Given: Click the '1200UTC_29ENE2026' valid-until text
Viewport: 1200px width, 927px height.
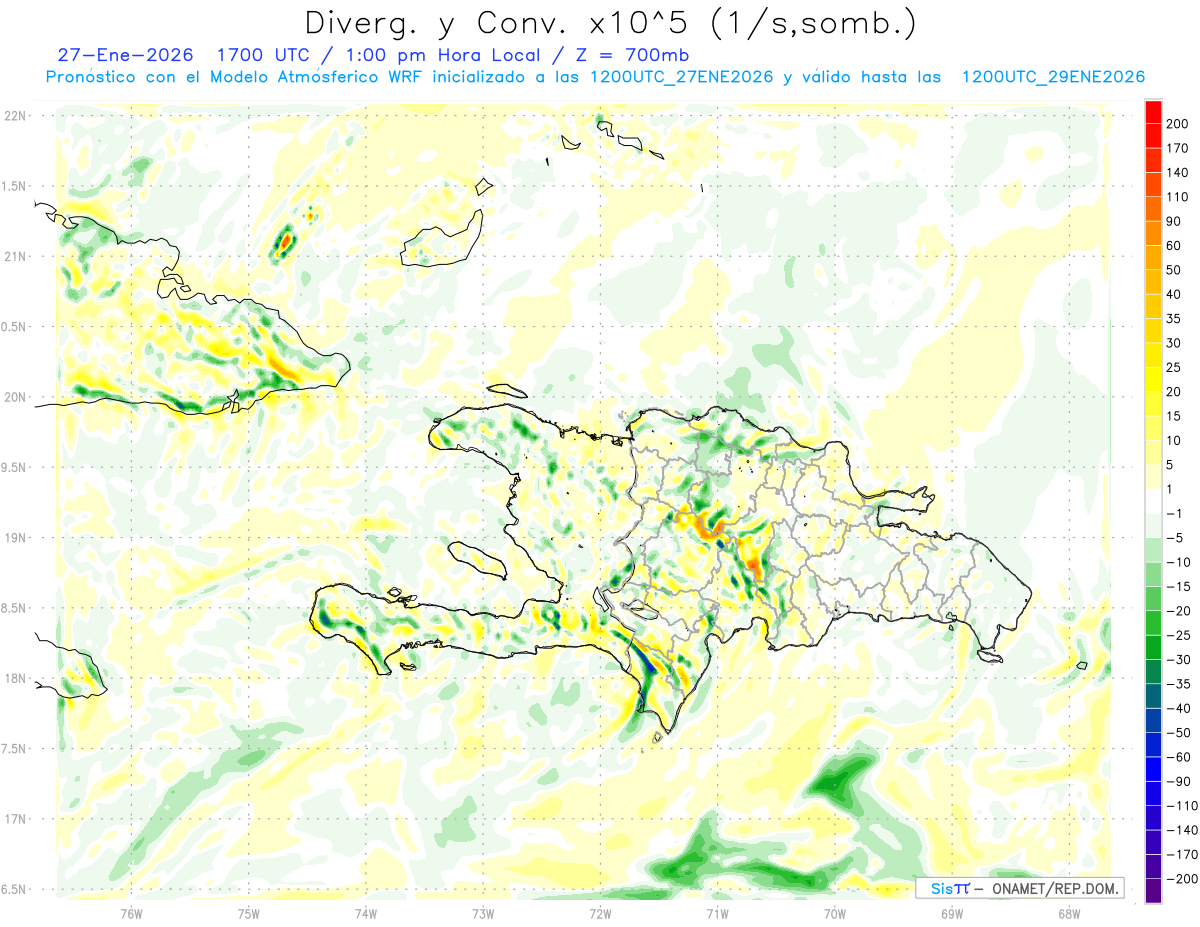Looking at the screenshot, I should [x=1053, y=77].
